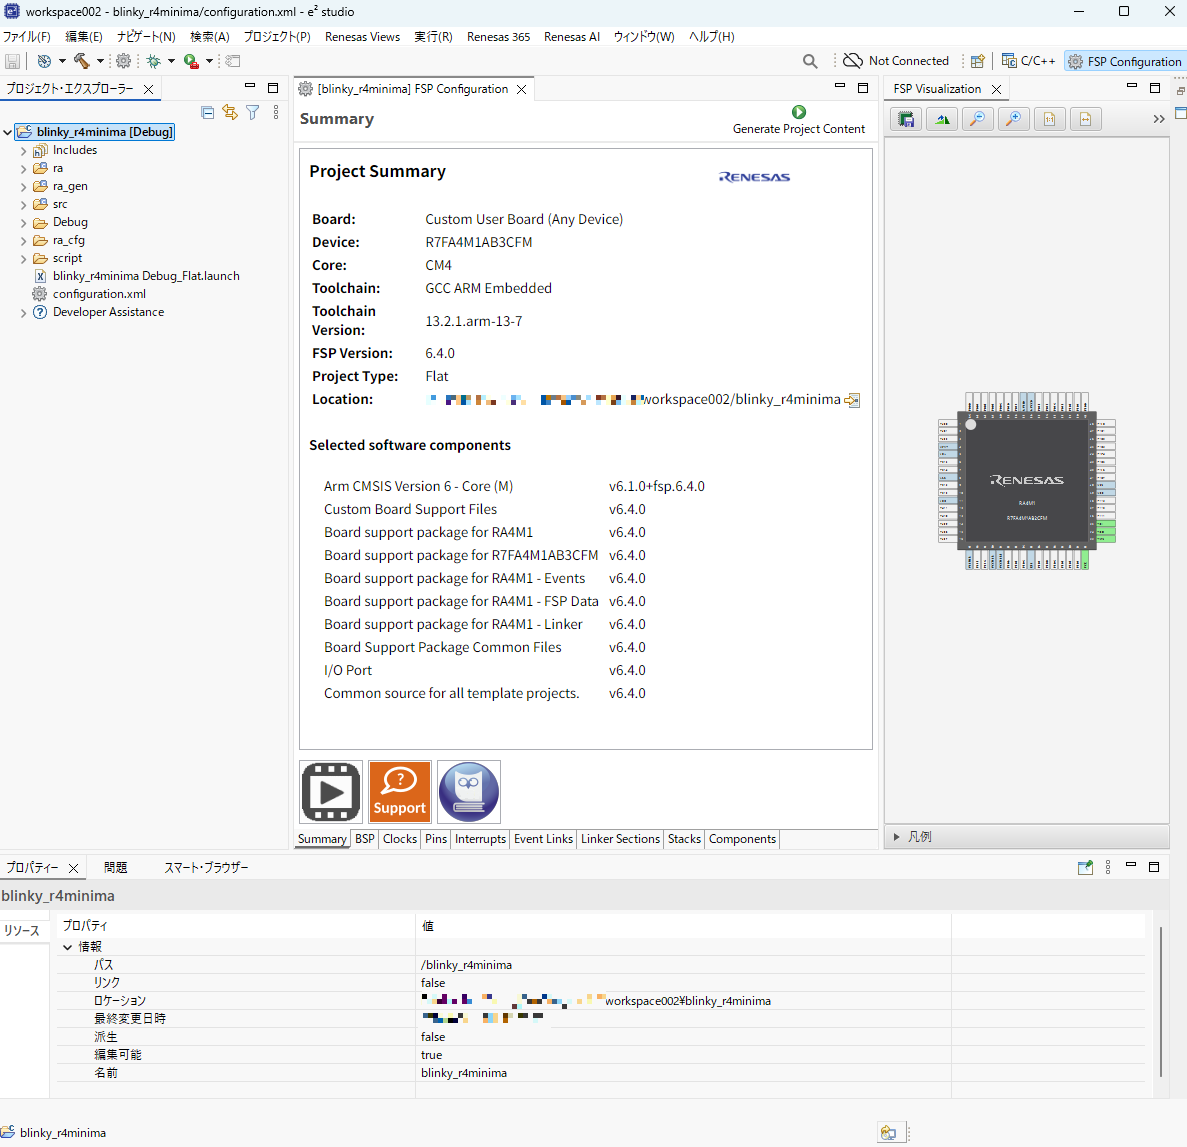Click the pin properties icon in Properties view
Image resolution: width=1187 pixels, height=1147 pixels.
click(x=1085, y=868)
